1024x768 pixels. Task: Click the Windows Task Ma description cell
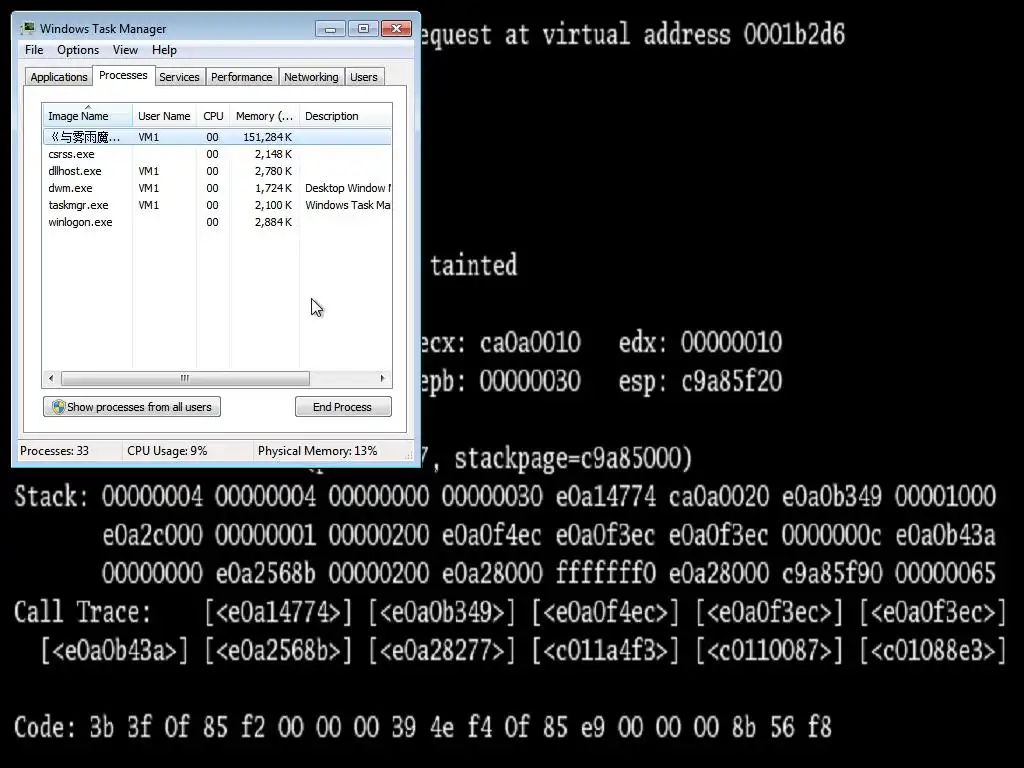point(347,205)
